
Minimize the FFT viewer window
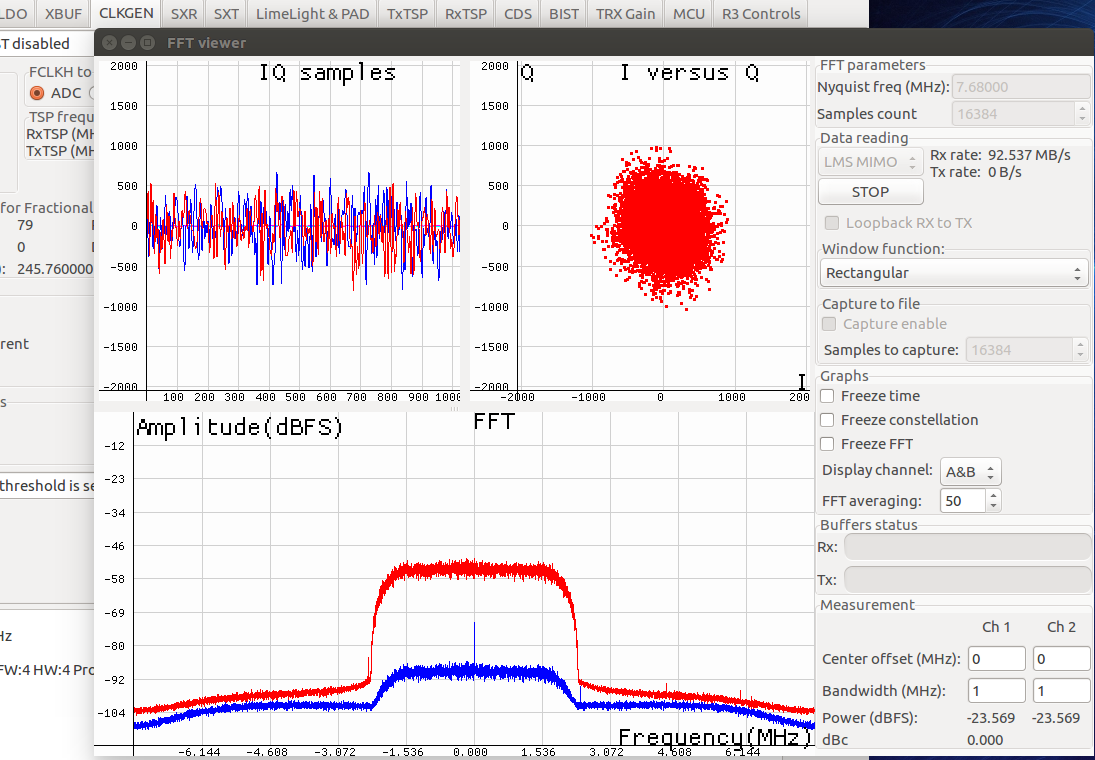click(x=128, y=43)
